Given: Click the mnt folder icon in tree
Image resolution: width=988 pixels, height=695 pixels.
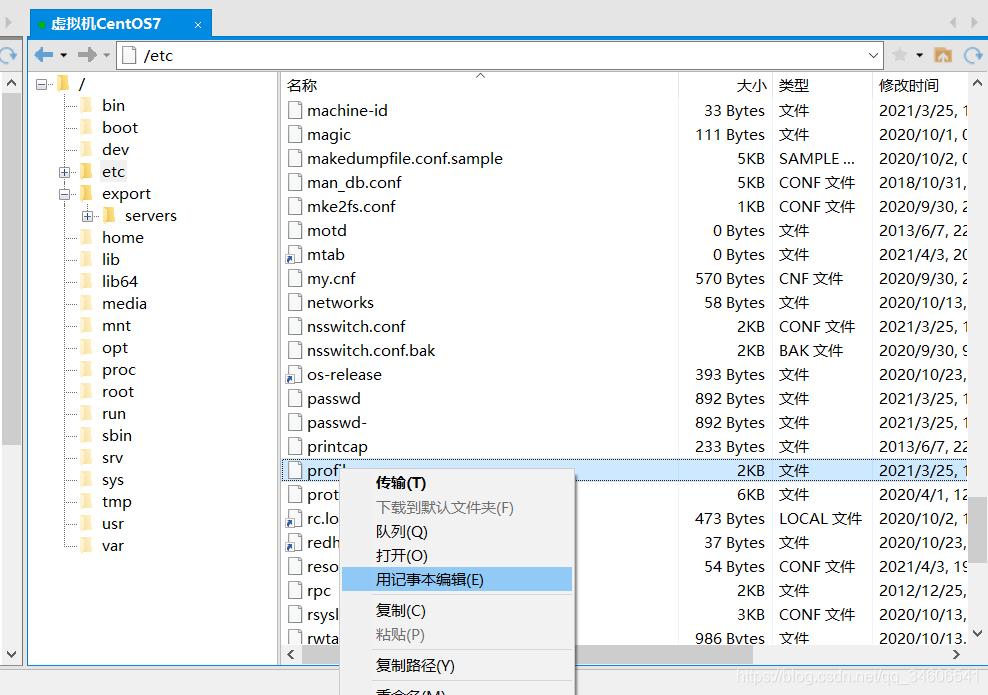Looking at the screenshot, I should click(87, 326).
